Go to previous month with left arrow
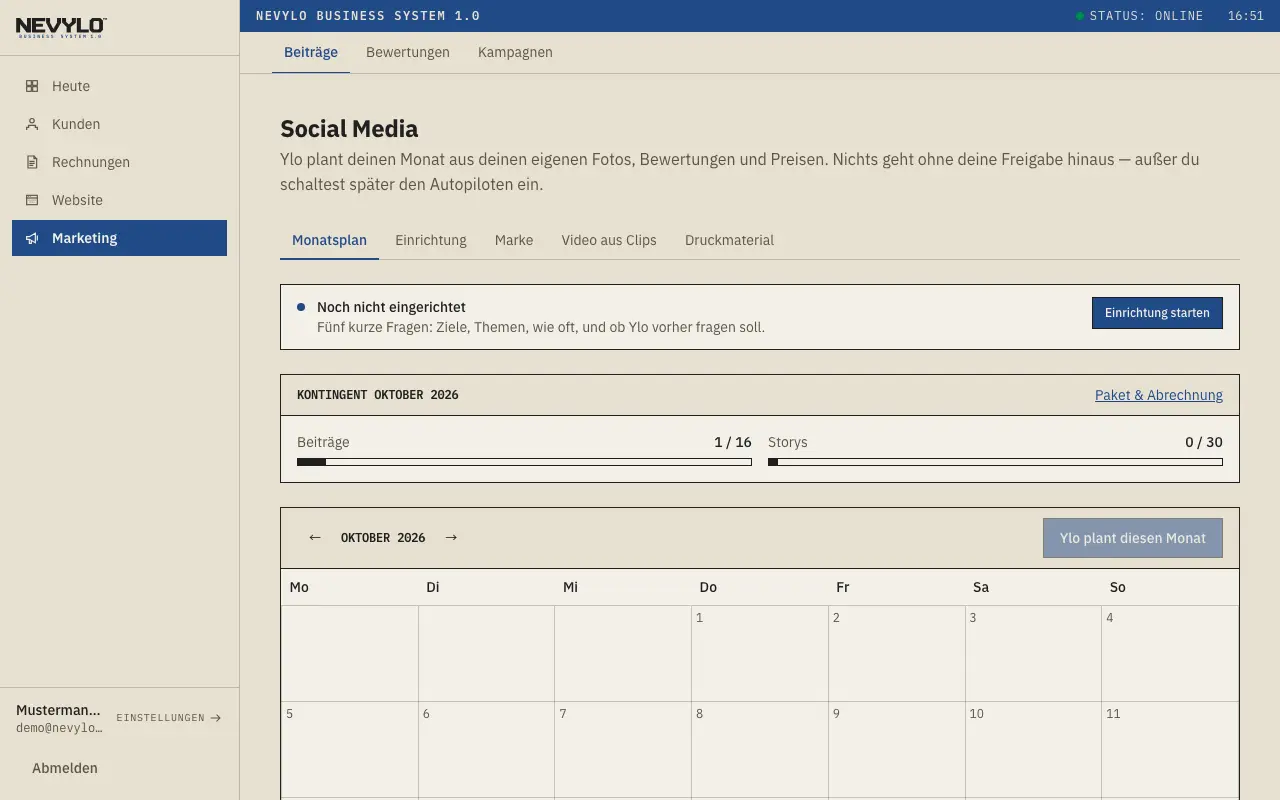The width and height of the screenshot is (1280, 800). [x=315, y=537]
